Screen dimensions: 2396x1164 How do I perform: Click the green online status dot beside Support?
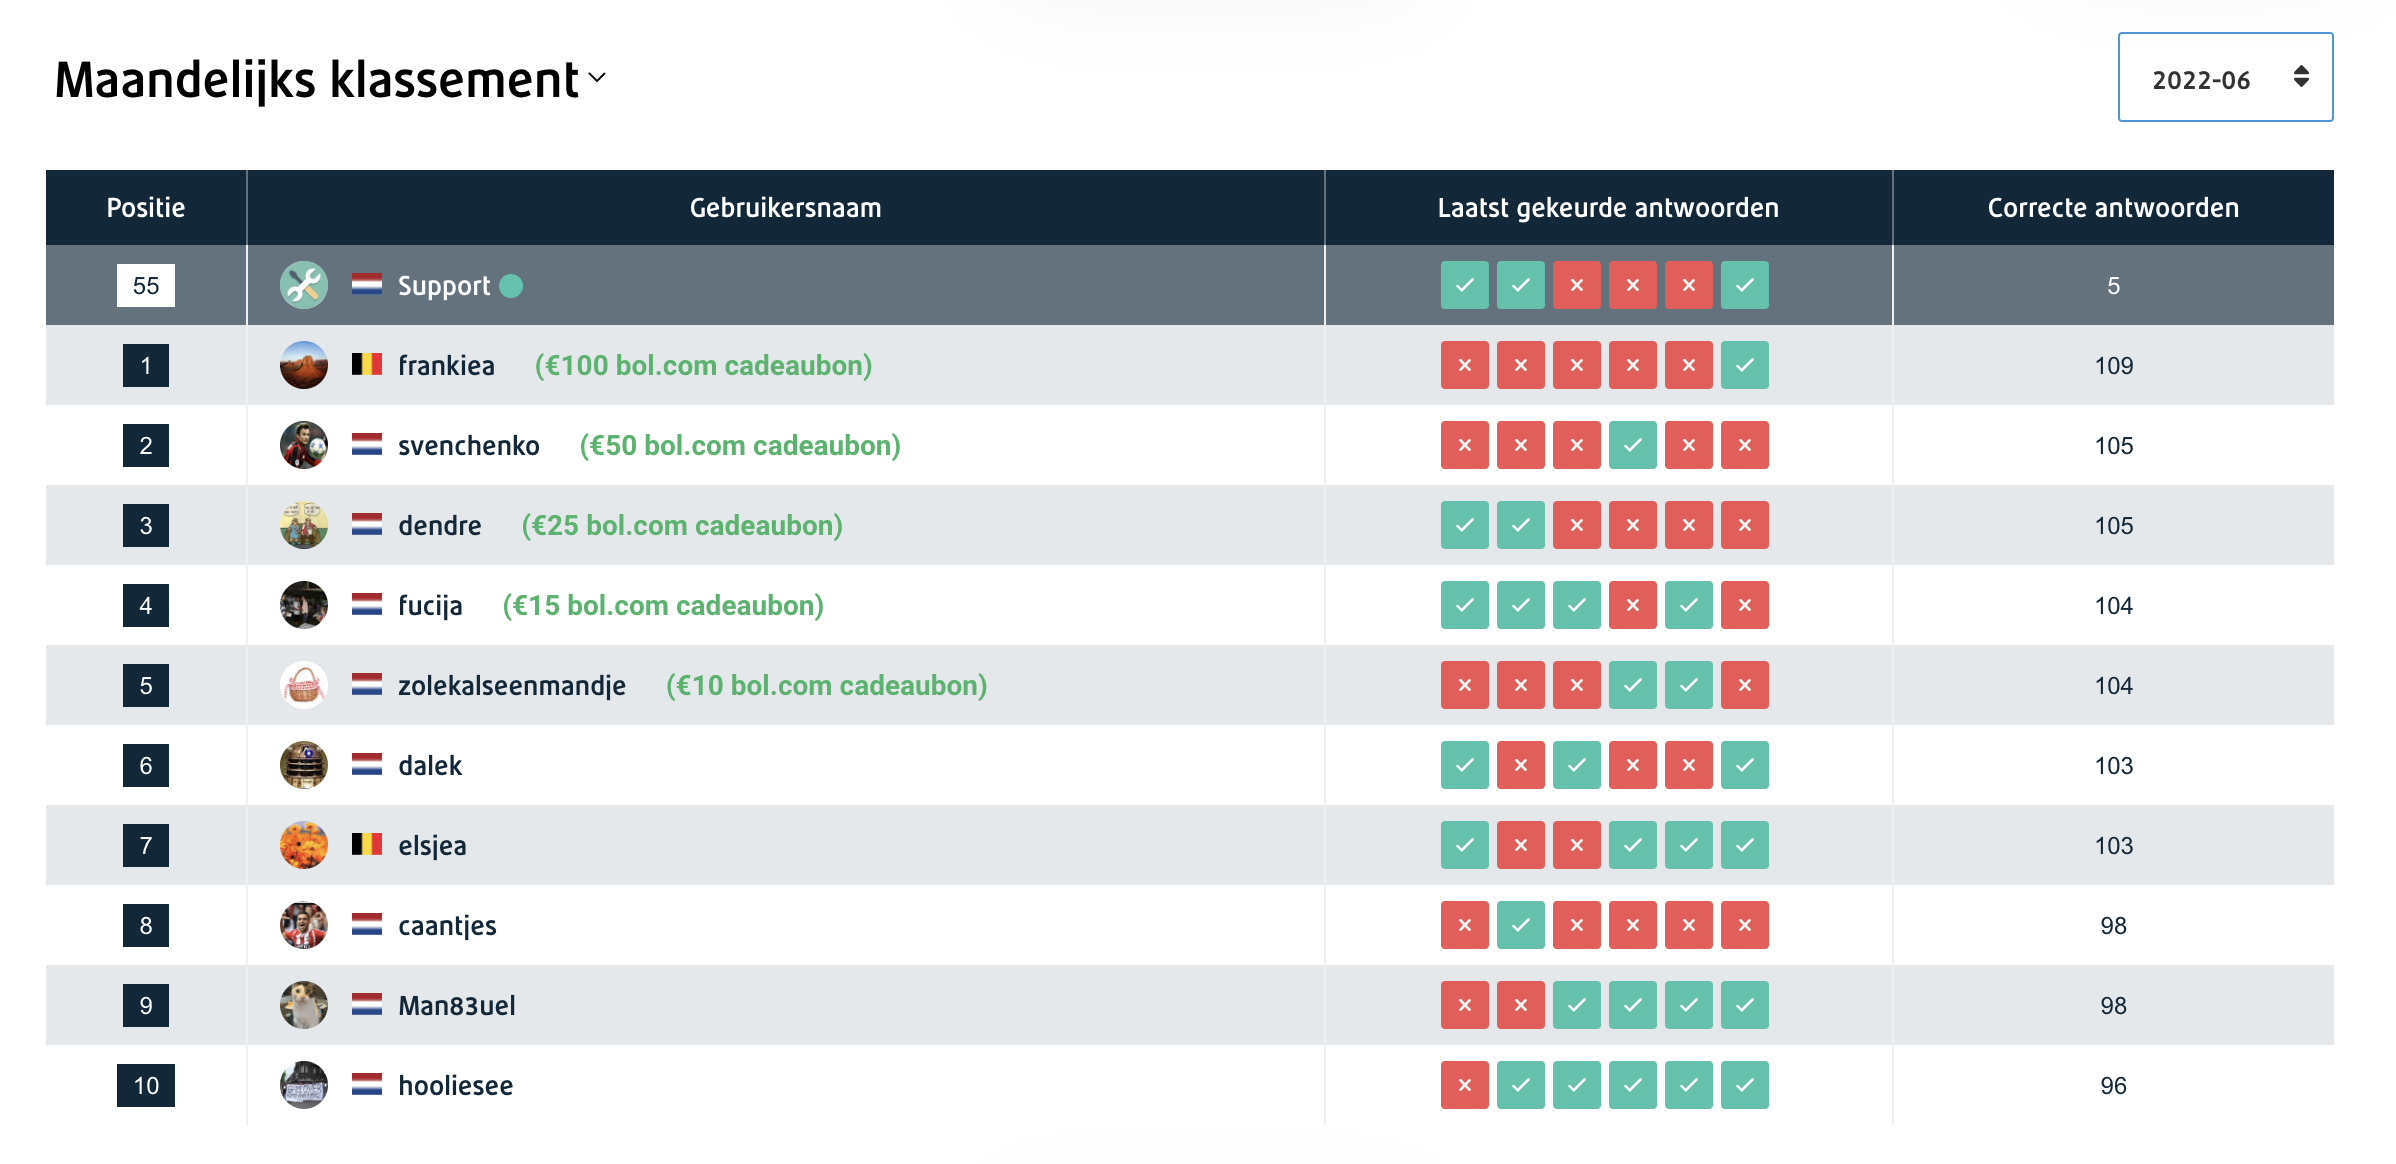click(x=511, y=286)
